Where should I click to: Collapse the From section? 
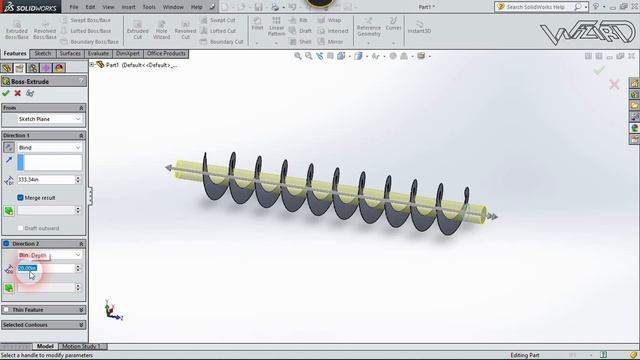coord(81,108)
